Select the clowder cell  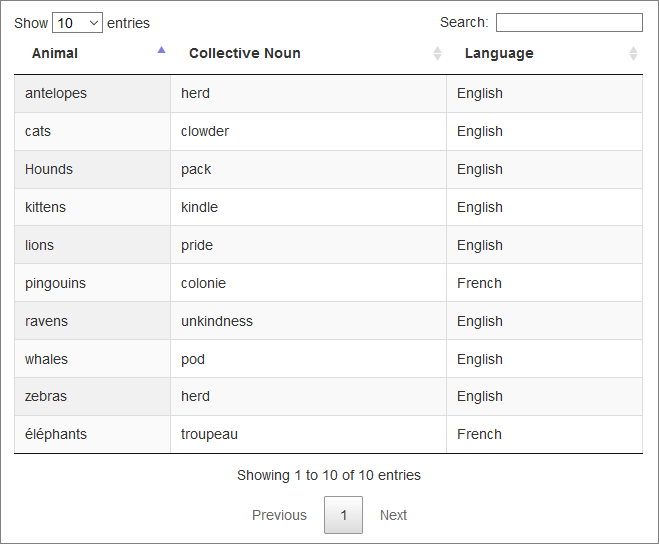(205, 132)
